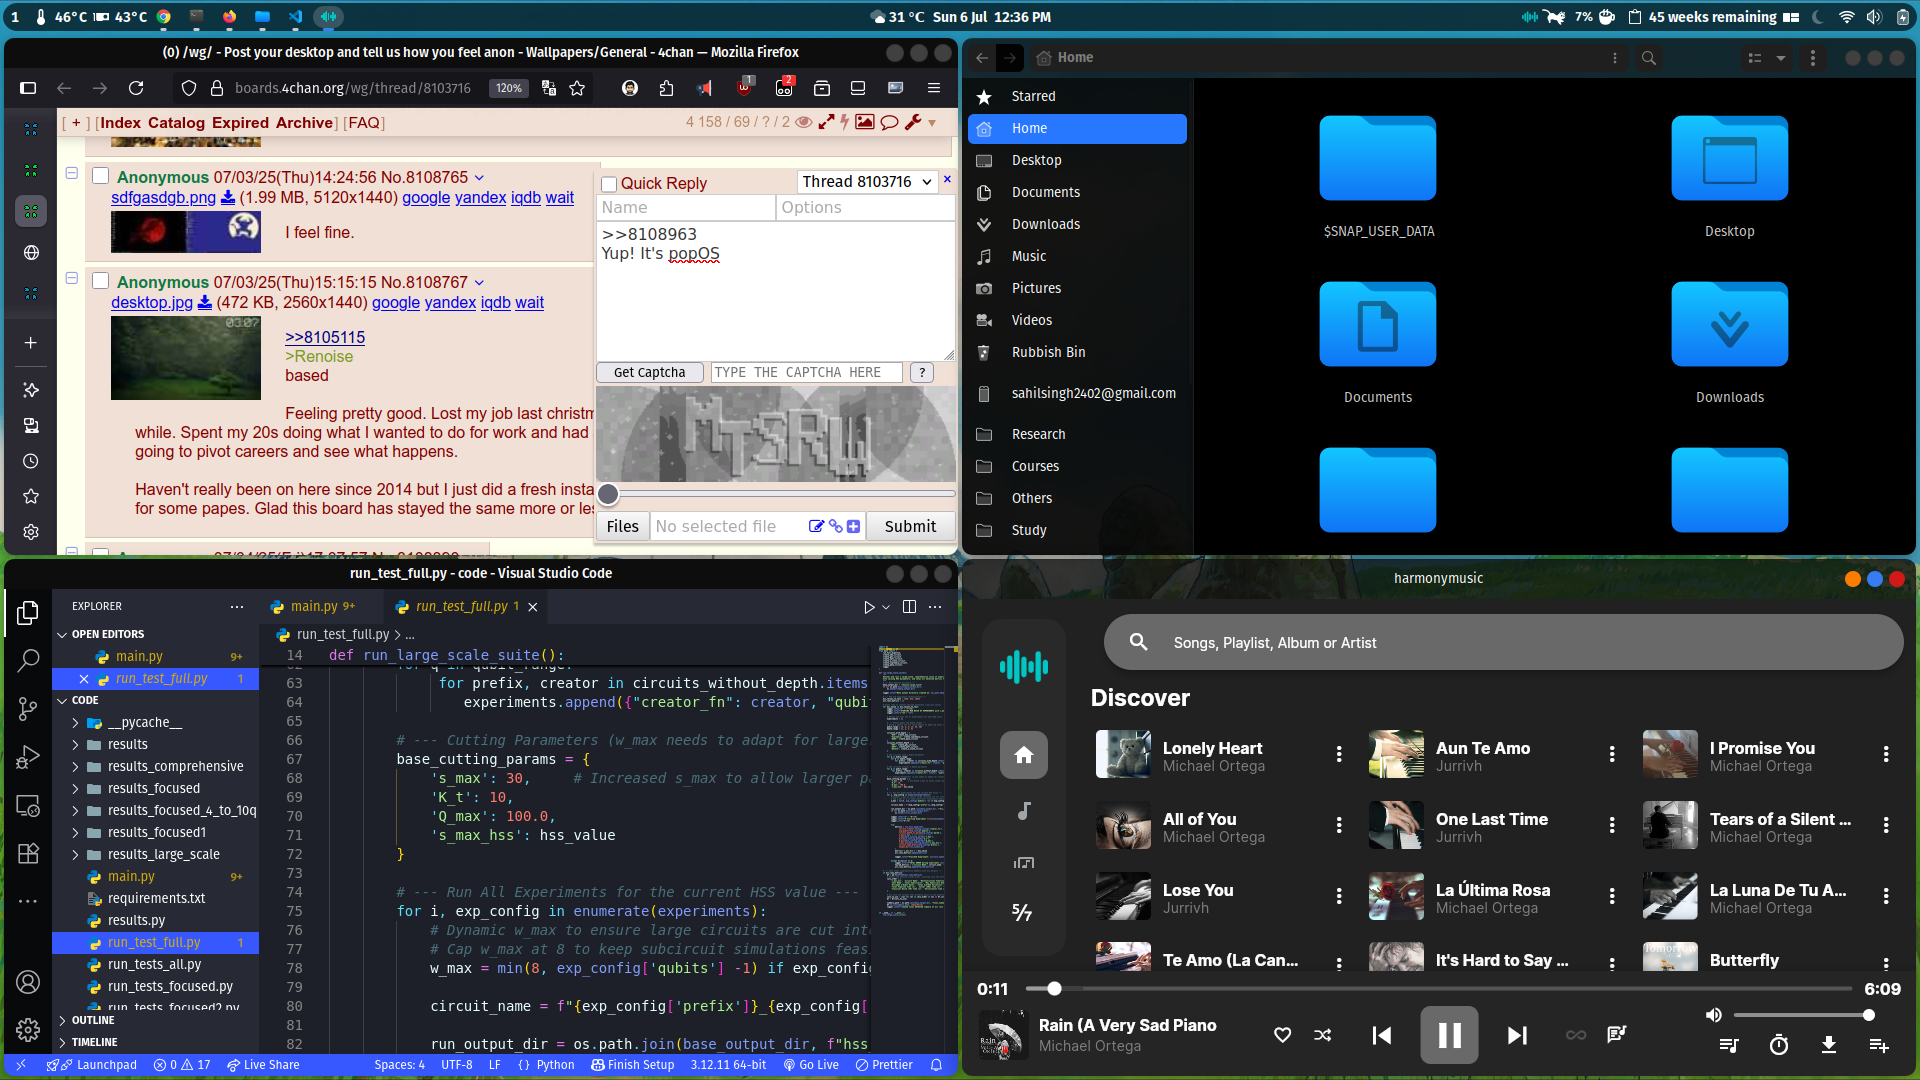Move the captcha slider handle
The image size is (1920, 1080).
pos(608,494)
